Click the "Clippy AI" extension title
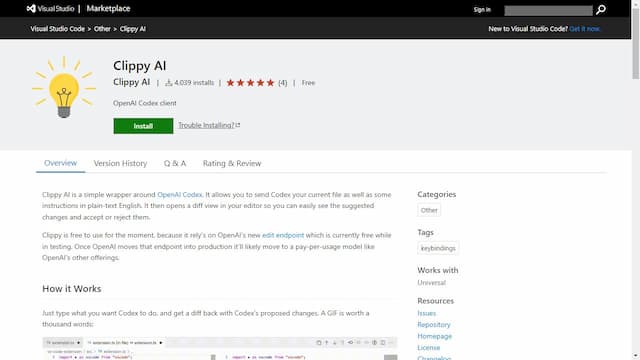 click(x=140, y=66)
